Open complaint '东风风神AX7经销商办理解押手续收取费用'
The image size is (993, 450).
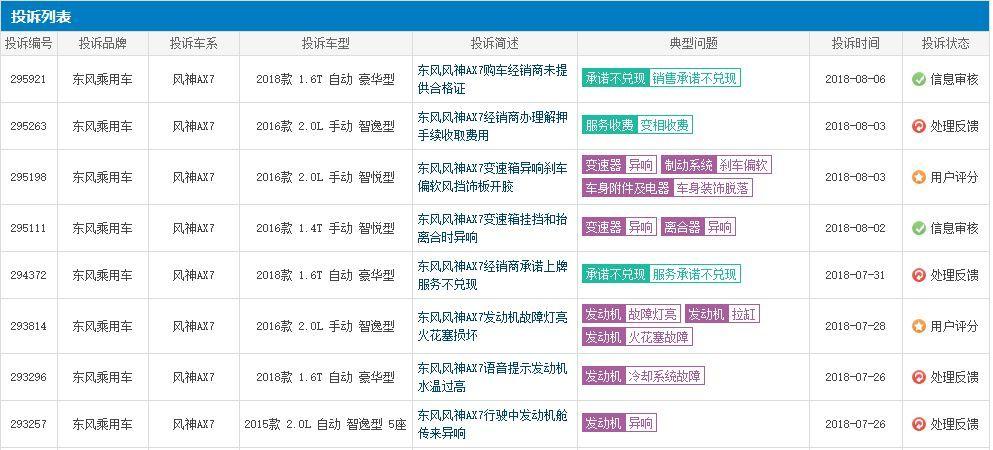pyautogui.click(x=492, y=126)
